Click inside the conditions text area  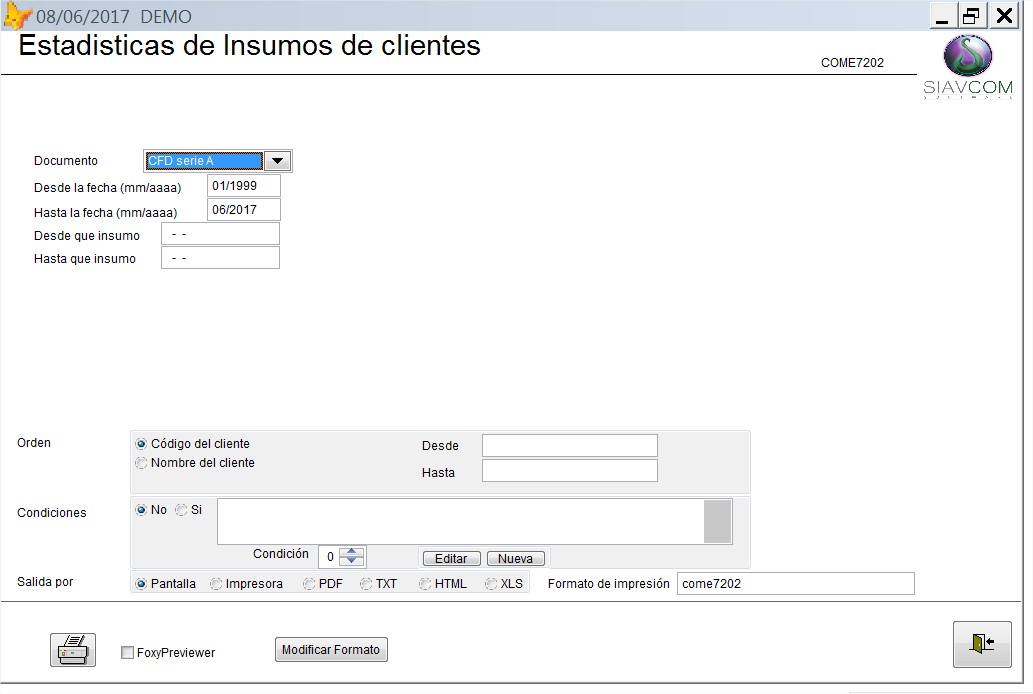coord(460,521)
